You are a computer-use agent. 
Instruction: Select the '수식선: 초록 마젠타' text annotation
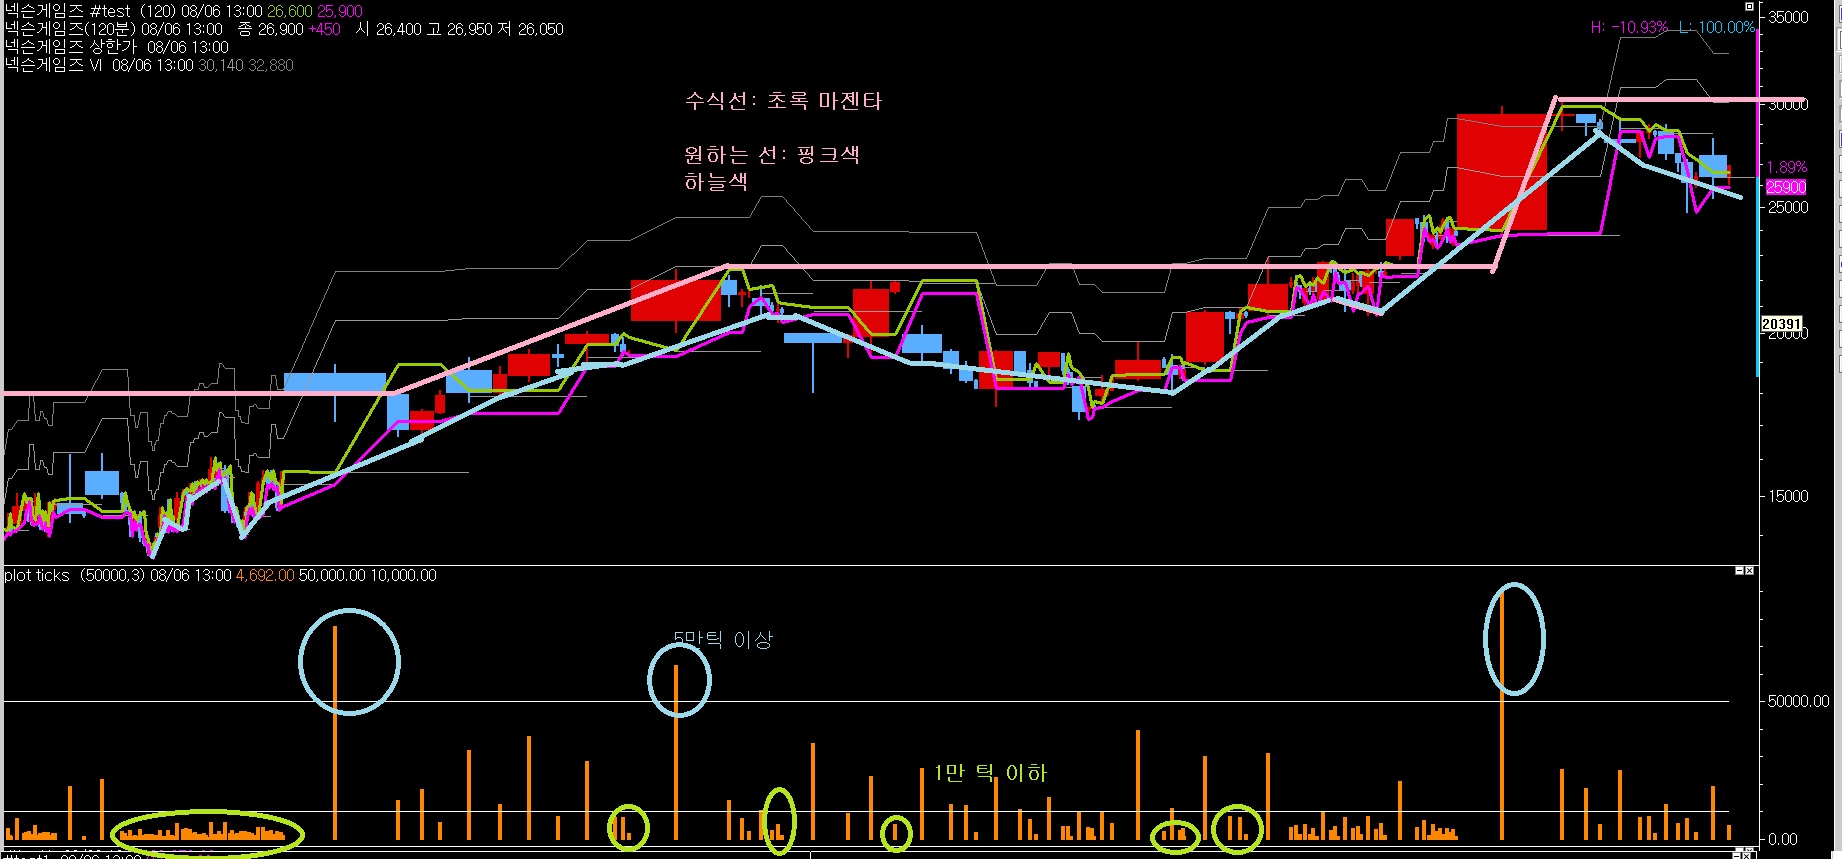click(783, 101)
